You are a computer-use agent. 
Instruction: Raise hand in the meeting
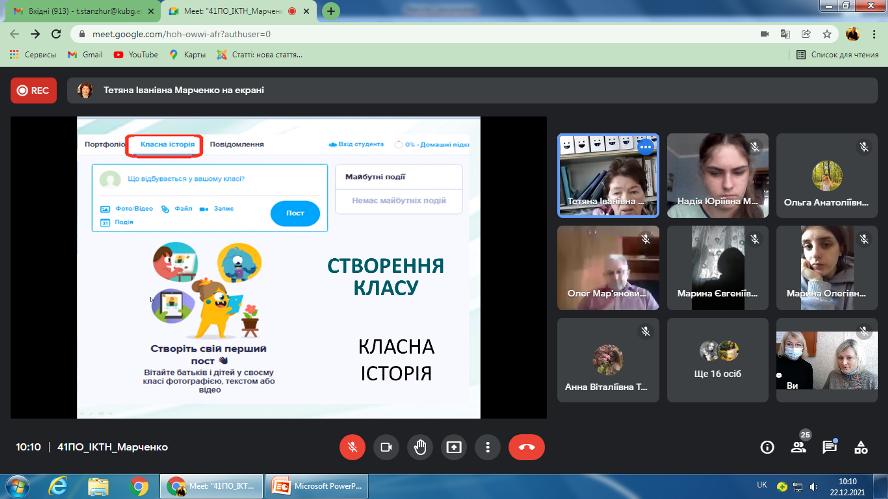(420, 447)
